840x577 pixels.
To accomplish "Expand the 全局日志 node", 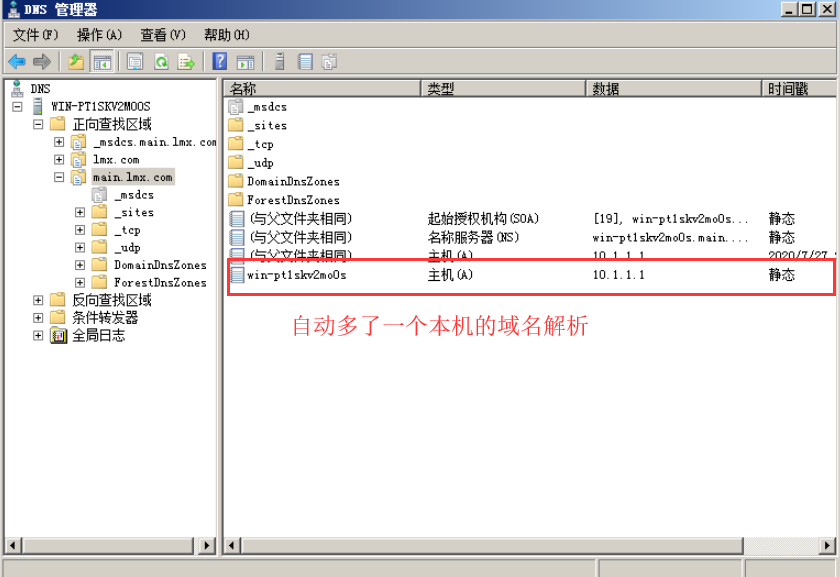I will coord(38,335).
